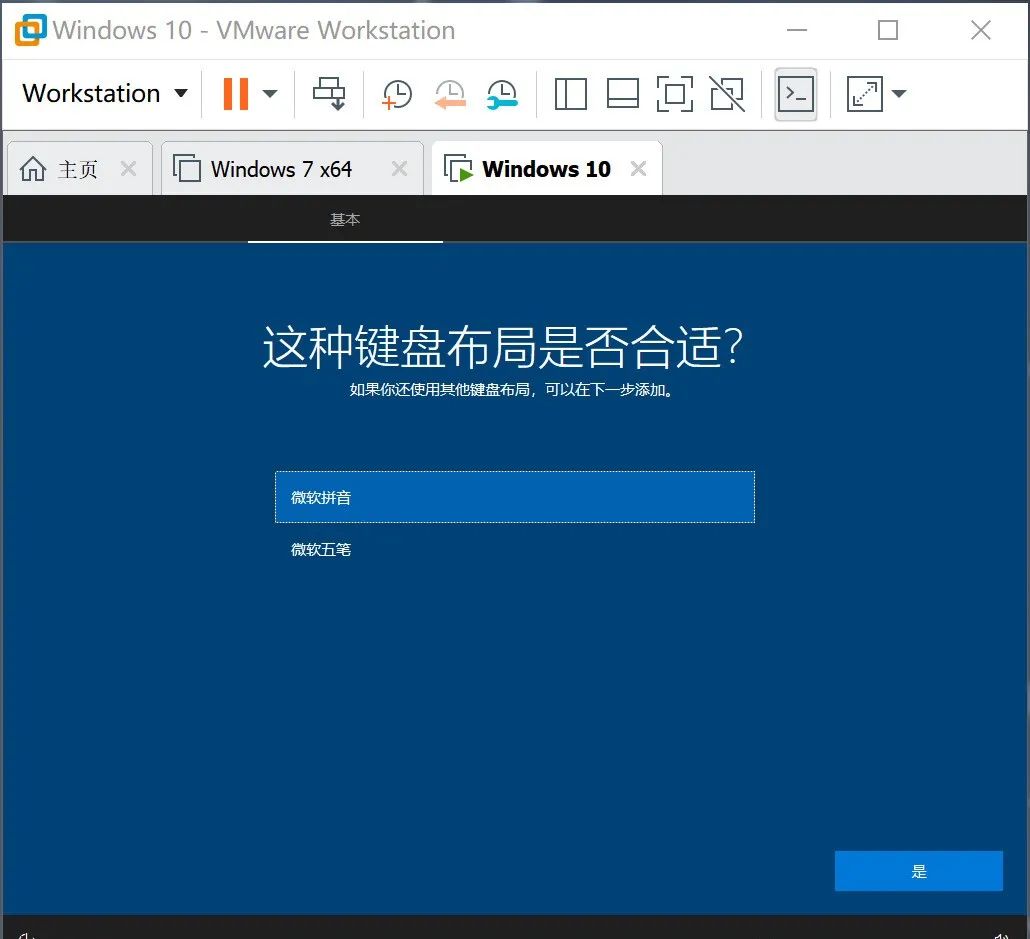Toggle the thumbnail bar visibility
The image size is (1030, 939).
click(623, 93)
